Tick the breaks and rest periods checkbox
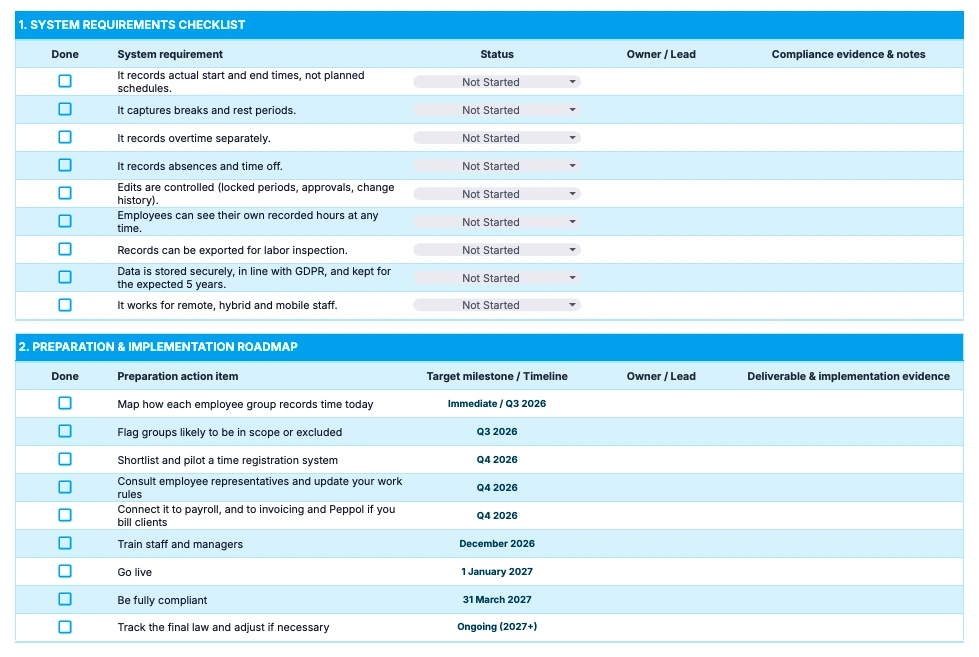 click(65, 109)
